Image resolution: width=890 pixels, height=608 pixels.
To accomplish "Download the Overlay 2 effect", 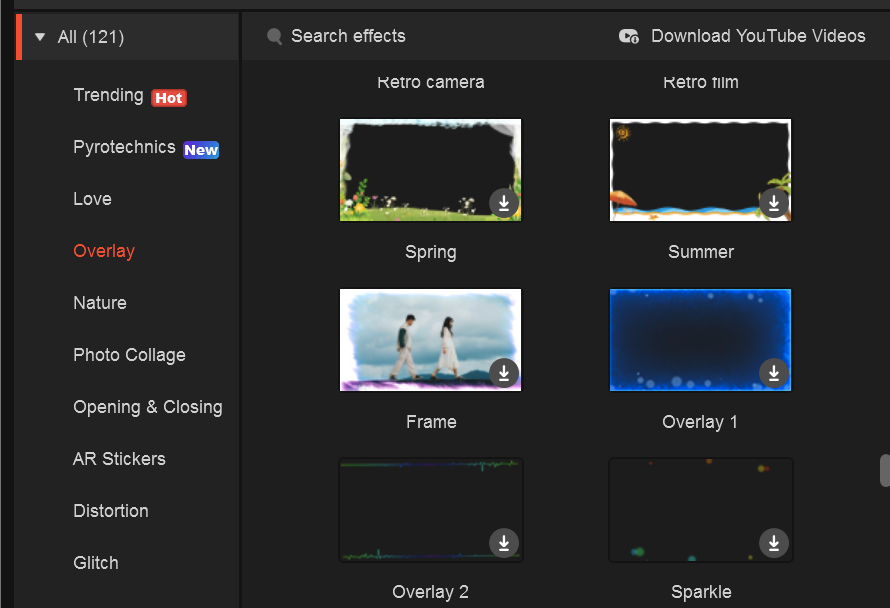I will pyautogui.click(x=504, y=543).
